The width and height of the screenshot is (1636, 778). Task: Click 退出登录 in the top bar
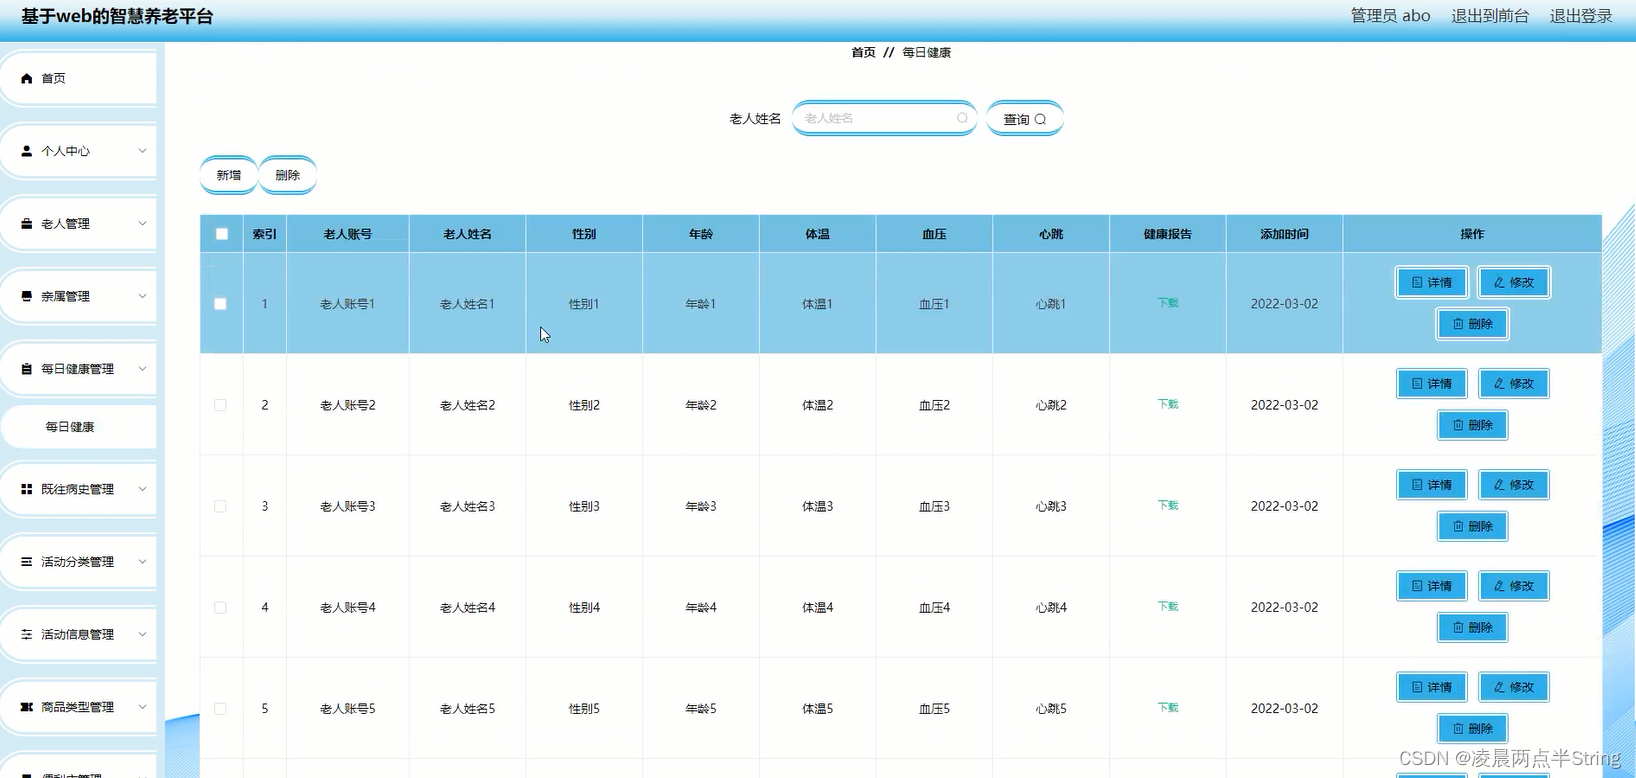tap(1581, 16)
